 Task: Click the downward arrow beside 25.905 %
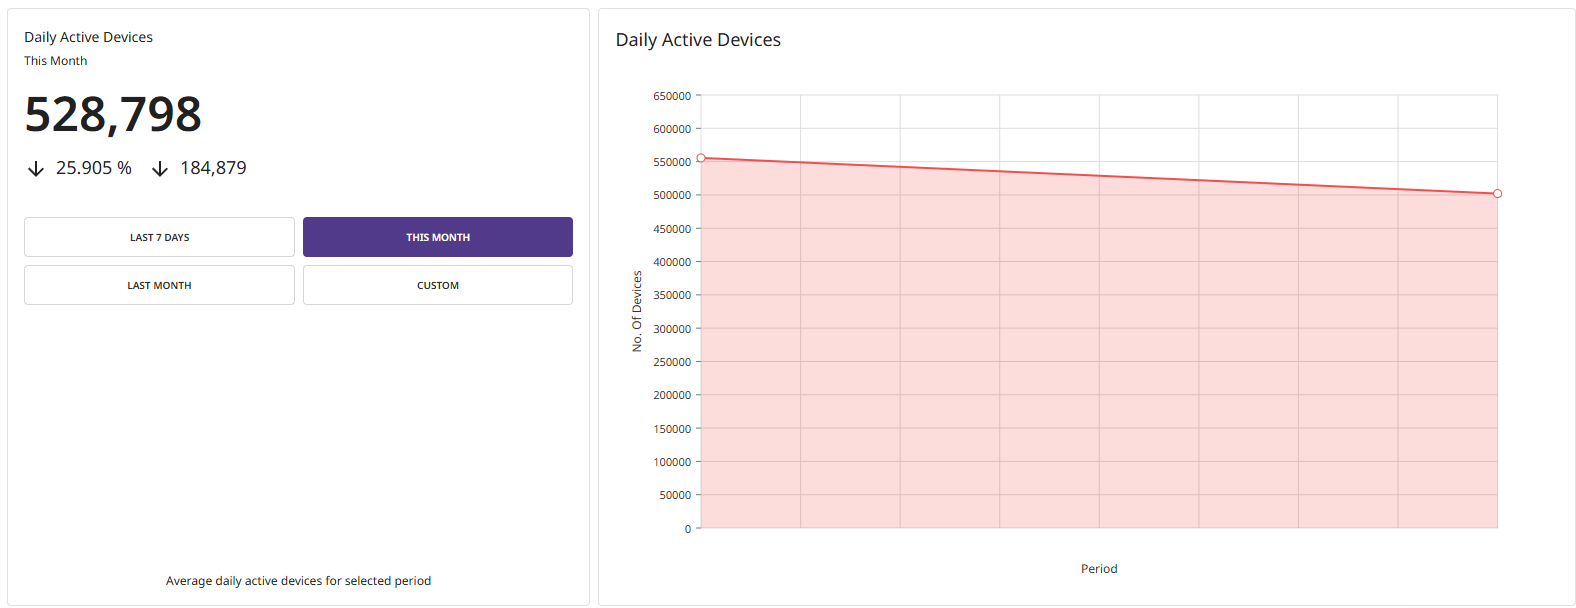click(x=35, y=167)
